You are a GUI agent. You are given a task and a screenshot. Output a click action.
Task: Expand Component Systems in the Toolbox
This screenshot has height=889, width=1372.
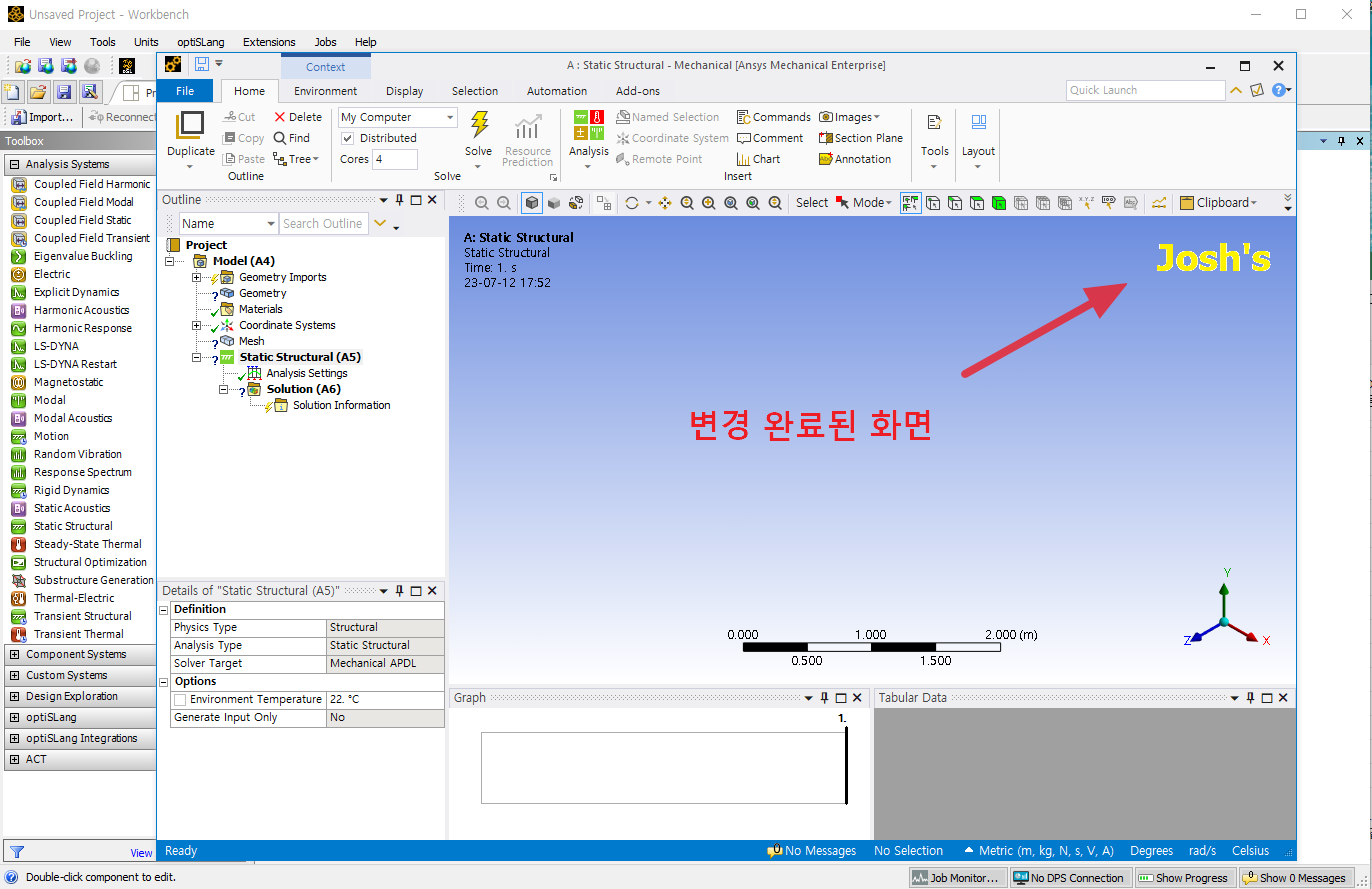tap(14, 655)
